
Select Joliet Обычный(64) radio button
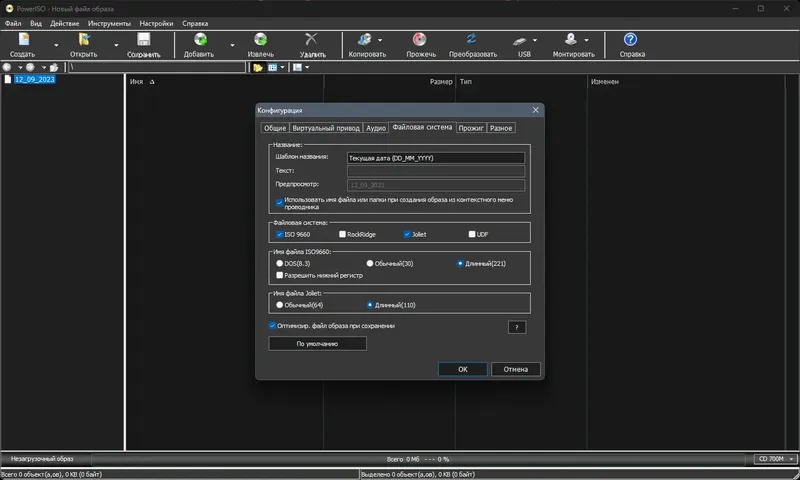280,305
